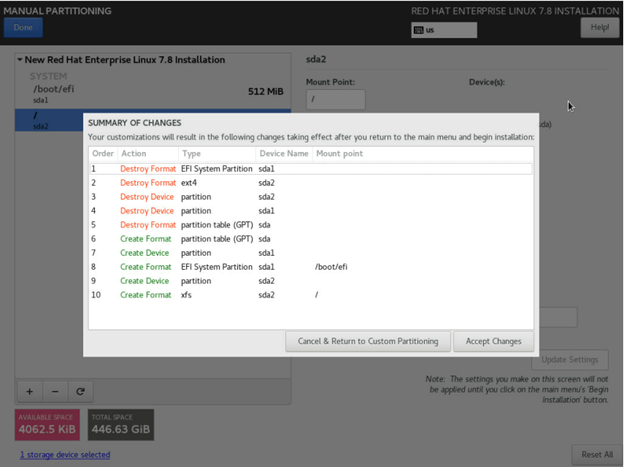624x467 pixels.
Task: Click the Device Name column header
Action: (x=283, y=154)
